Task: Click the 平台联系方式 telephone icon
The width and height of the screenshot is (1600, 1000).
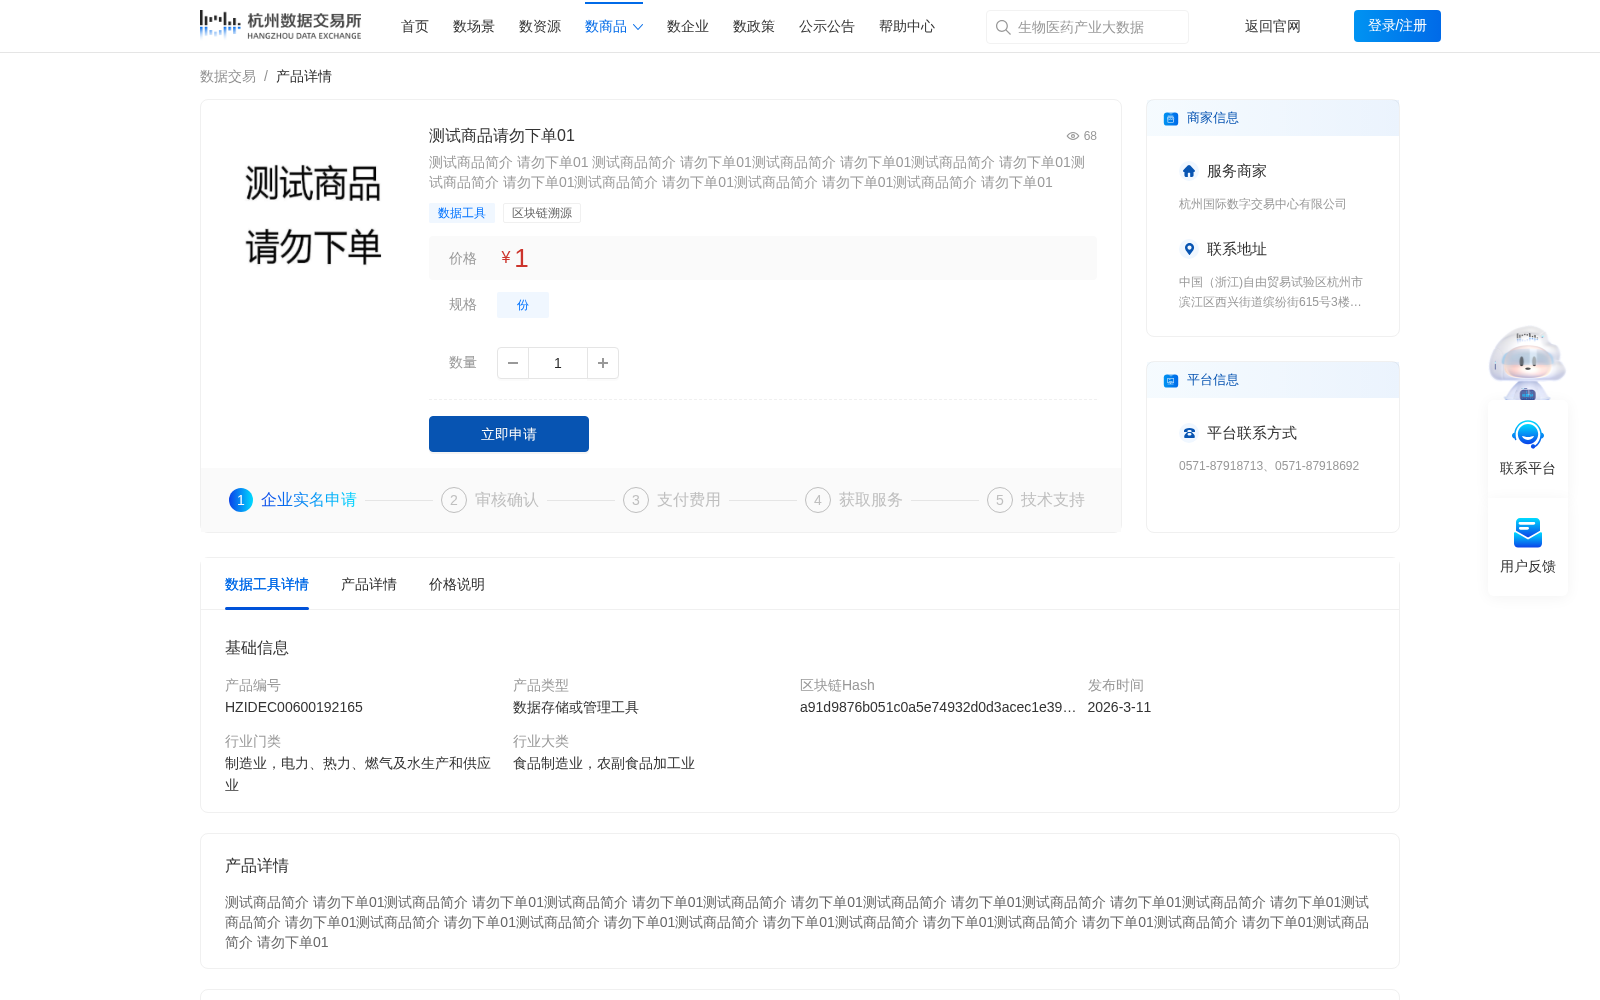Action: (1189, 433)
